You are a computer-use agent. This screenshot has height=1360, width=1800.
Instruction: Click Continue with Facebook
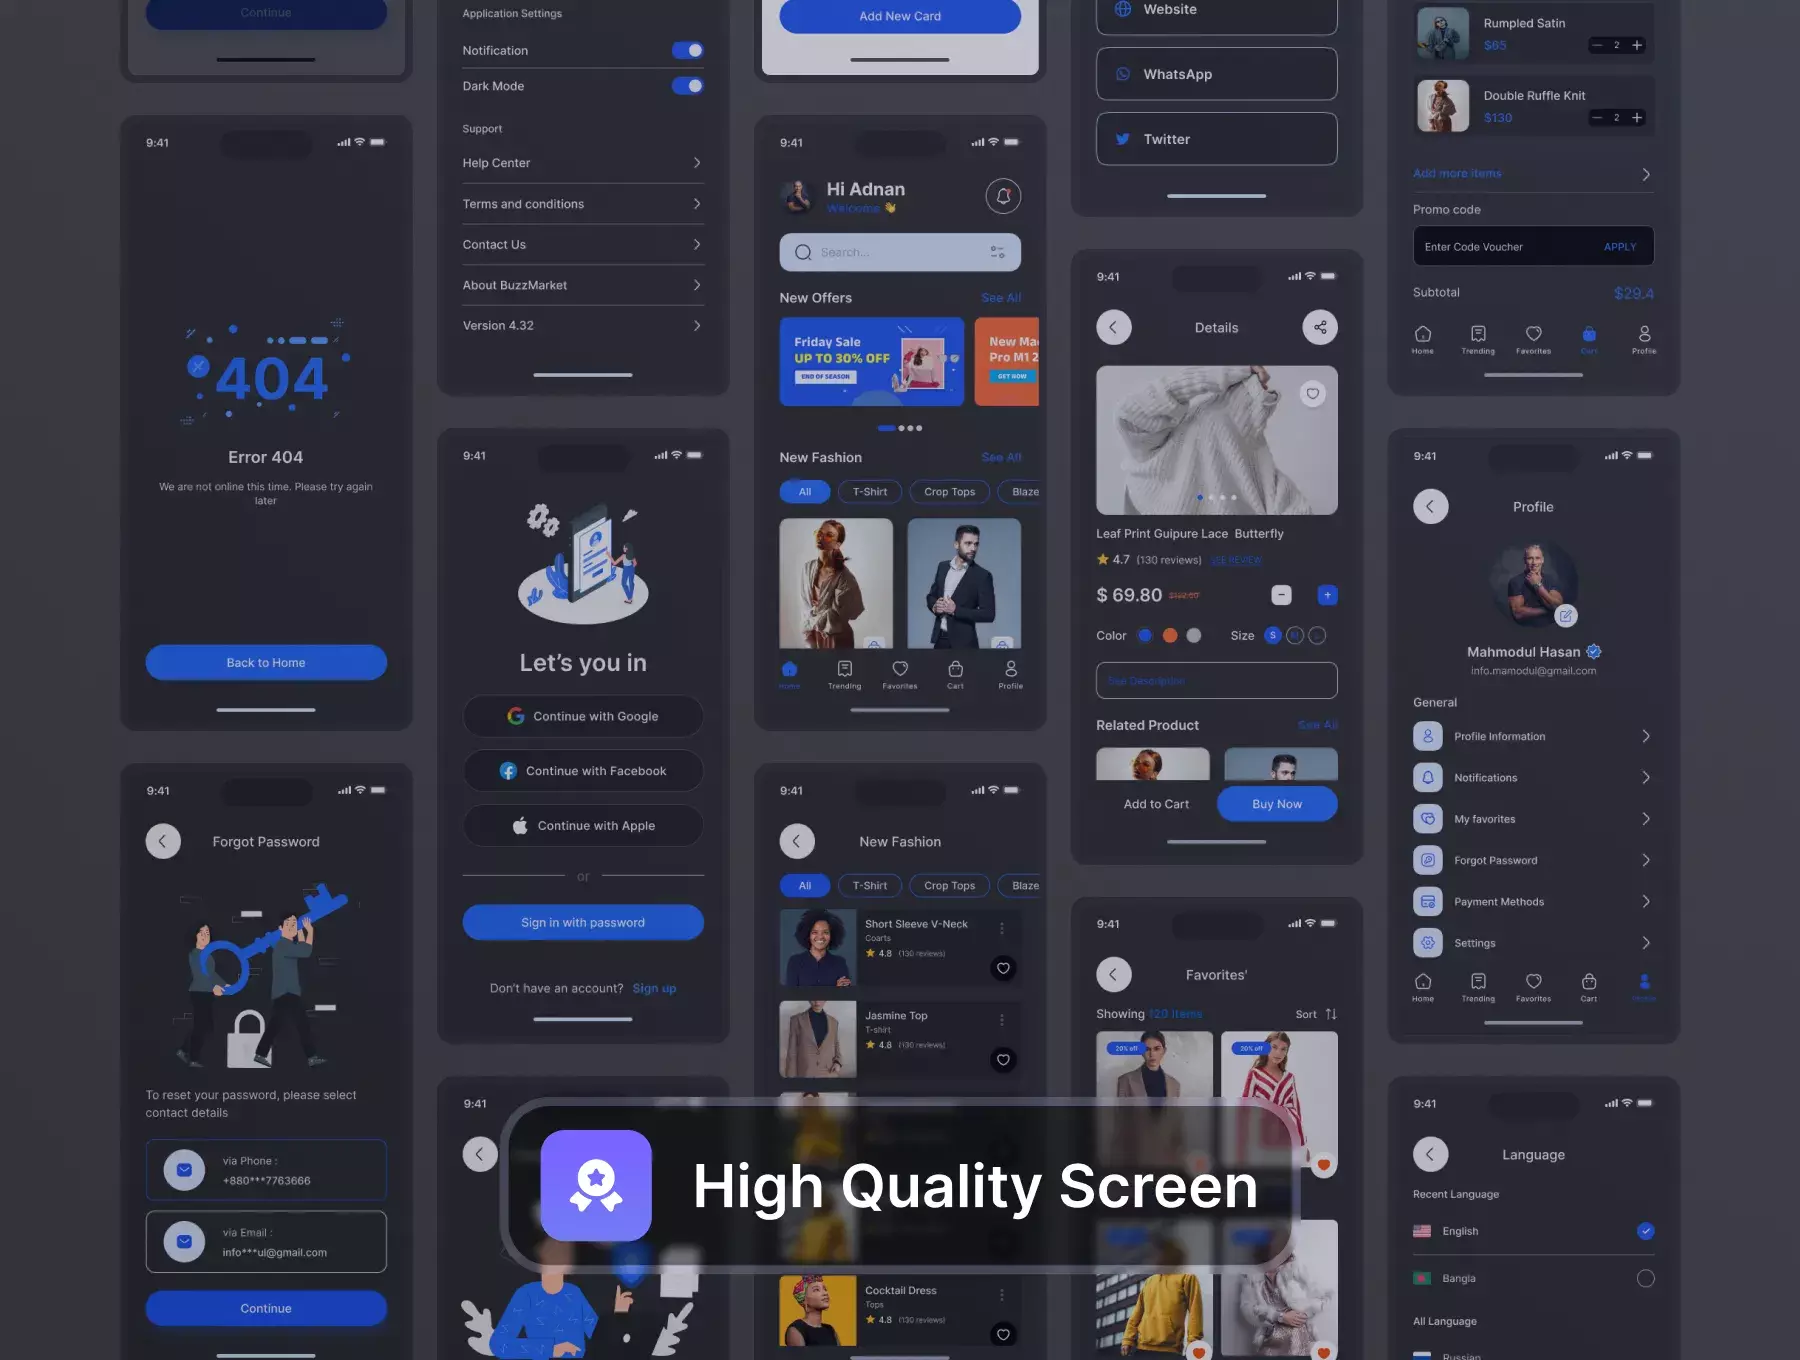pyautogui.click(x=583, y=771)
